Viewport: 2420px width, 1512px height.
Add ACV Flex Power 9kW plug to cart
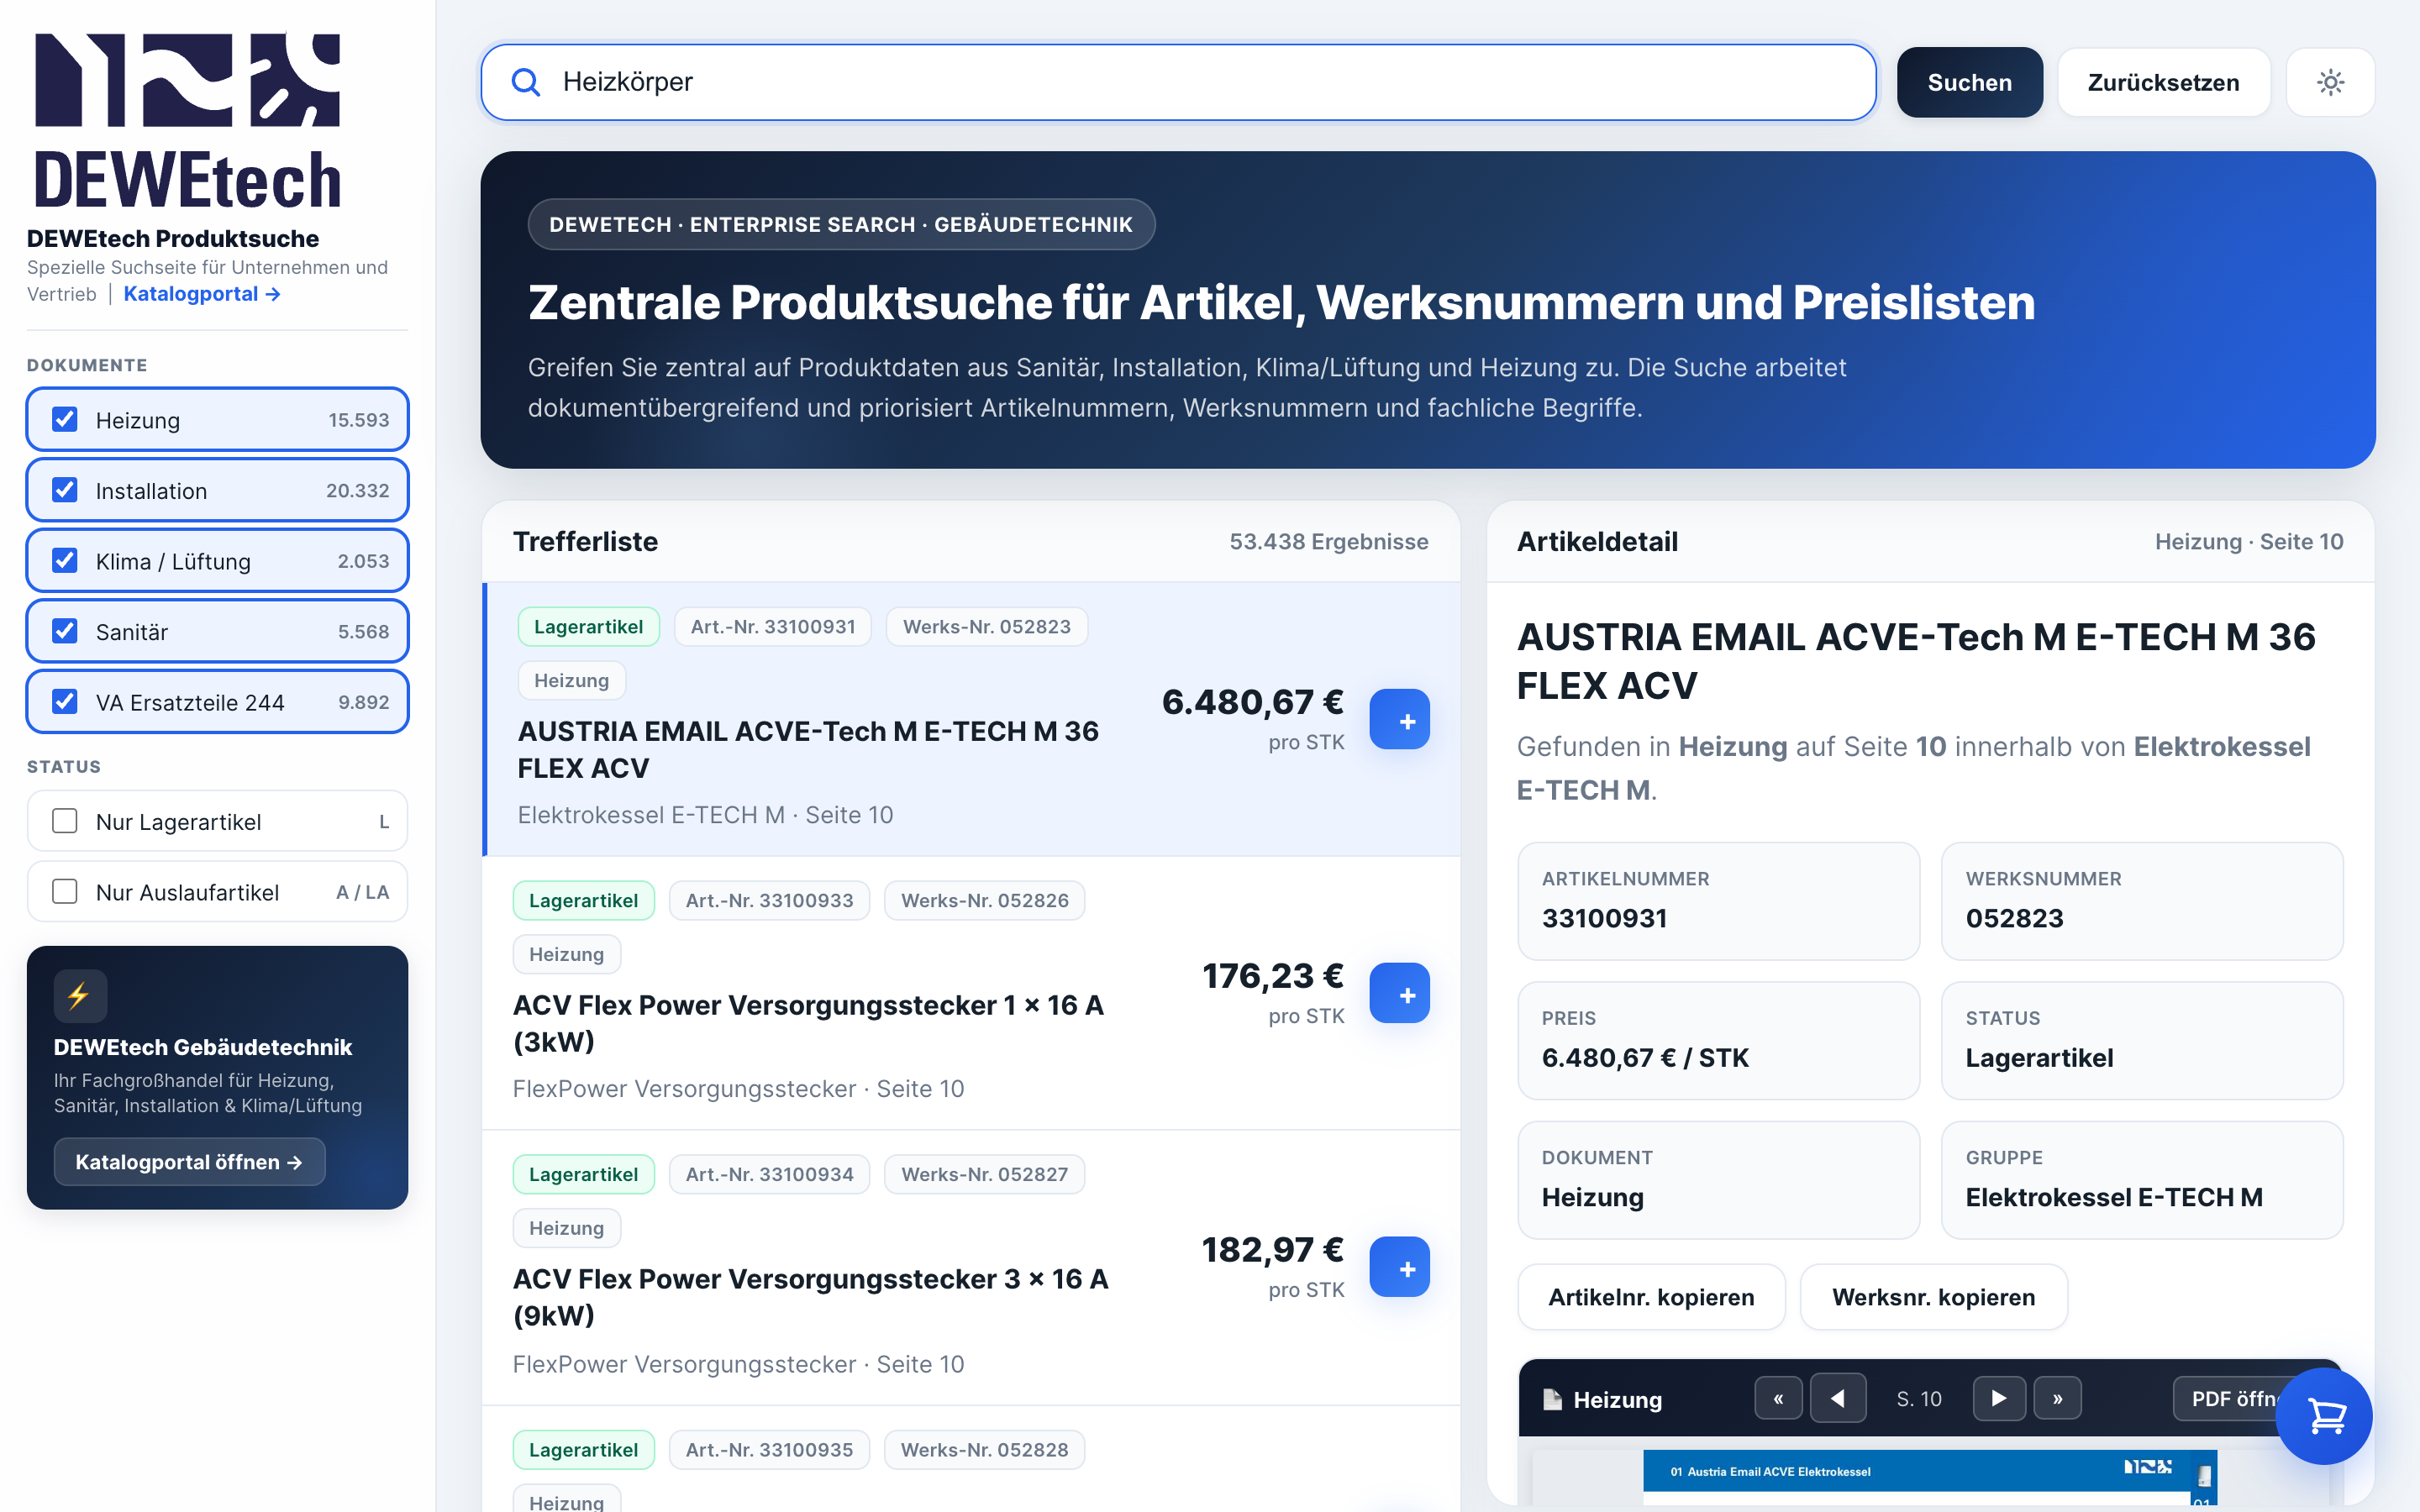[1399, 1267]
